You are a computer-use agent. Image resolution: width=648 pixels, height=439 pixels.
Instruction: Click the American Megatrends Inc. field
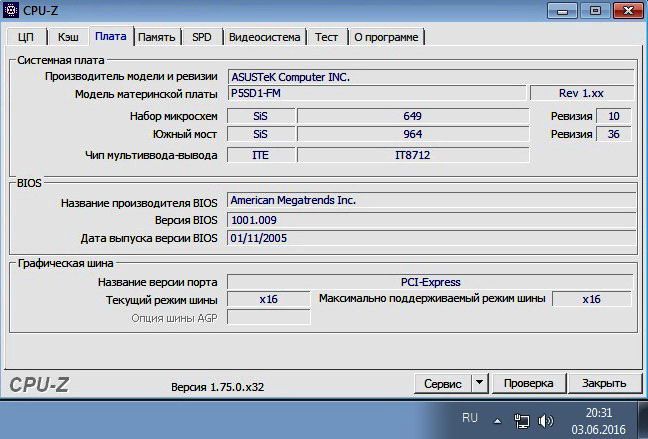(x=431, y=200)
